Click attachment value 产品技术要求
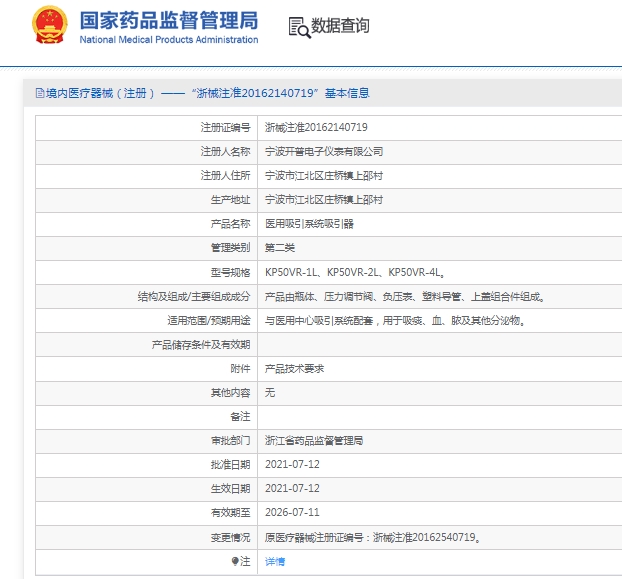Image resolution: width=622 pixels, height=579 pixels. tap(295, 368)
